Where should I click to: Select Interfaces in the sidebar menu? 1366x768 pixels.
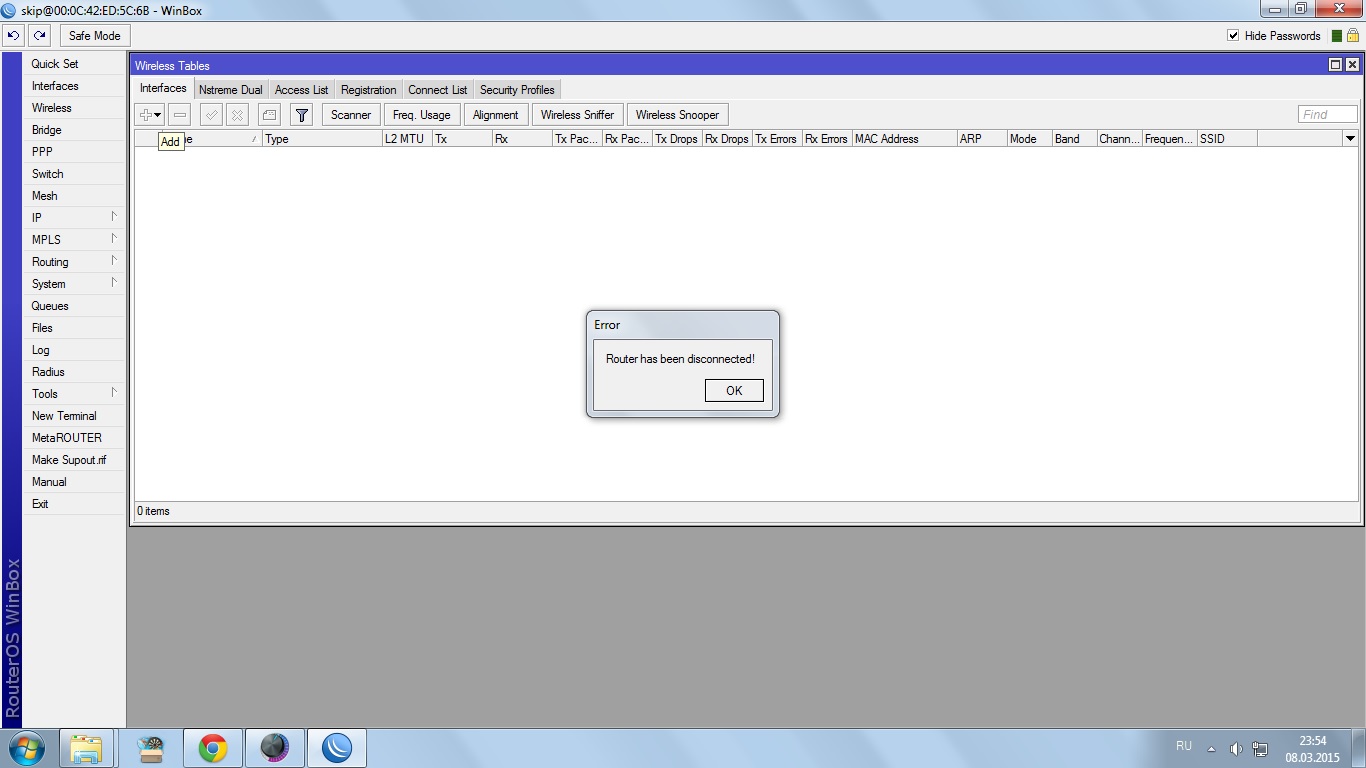[x=74, y=86]
